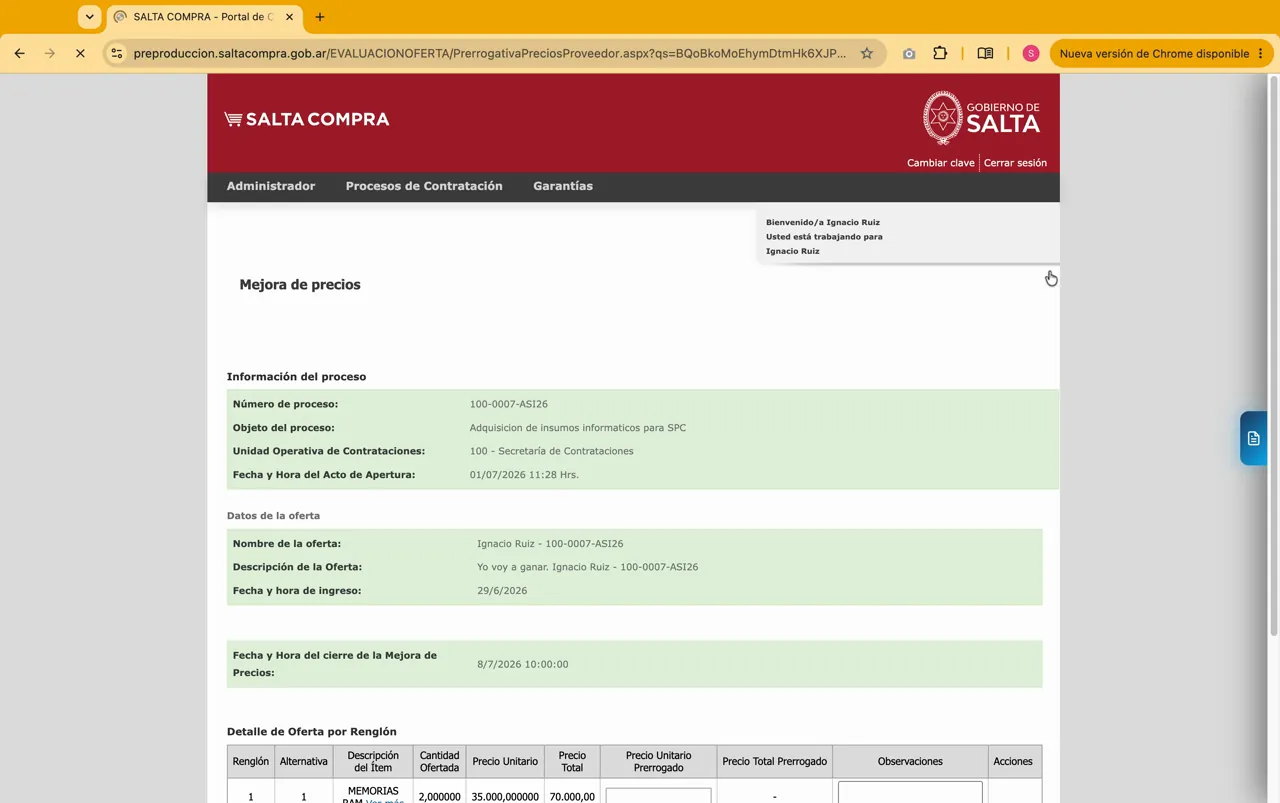
Task: Click the Renglón column header
Action: point(251,761)
